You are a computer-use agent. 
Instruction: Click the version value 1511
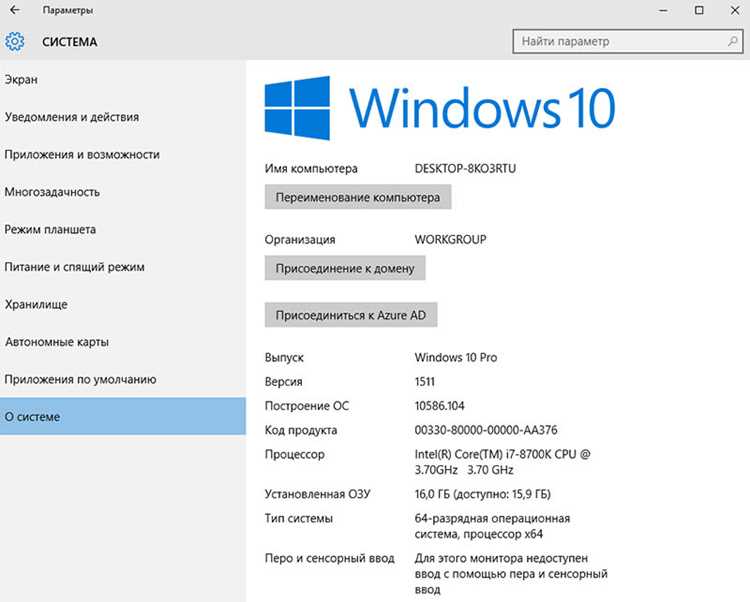pos(425,382)
